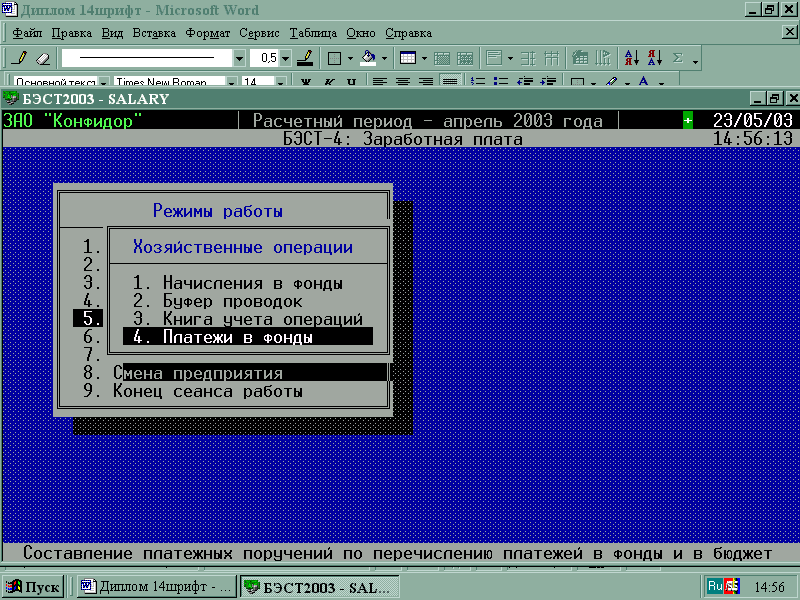Click the Insert Table icon

(x=408, y=58)
